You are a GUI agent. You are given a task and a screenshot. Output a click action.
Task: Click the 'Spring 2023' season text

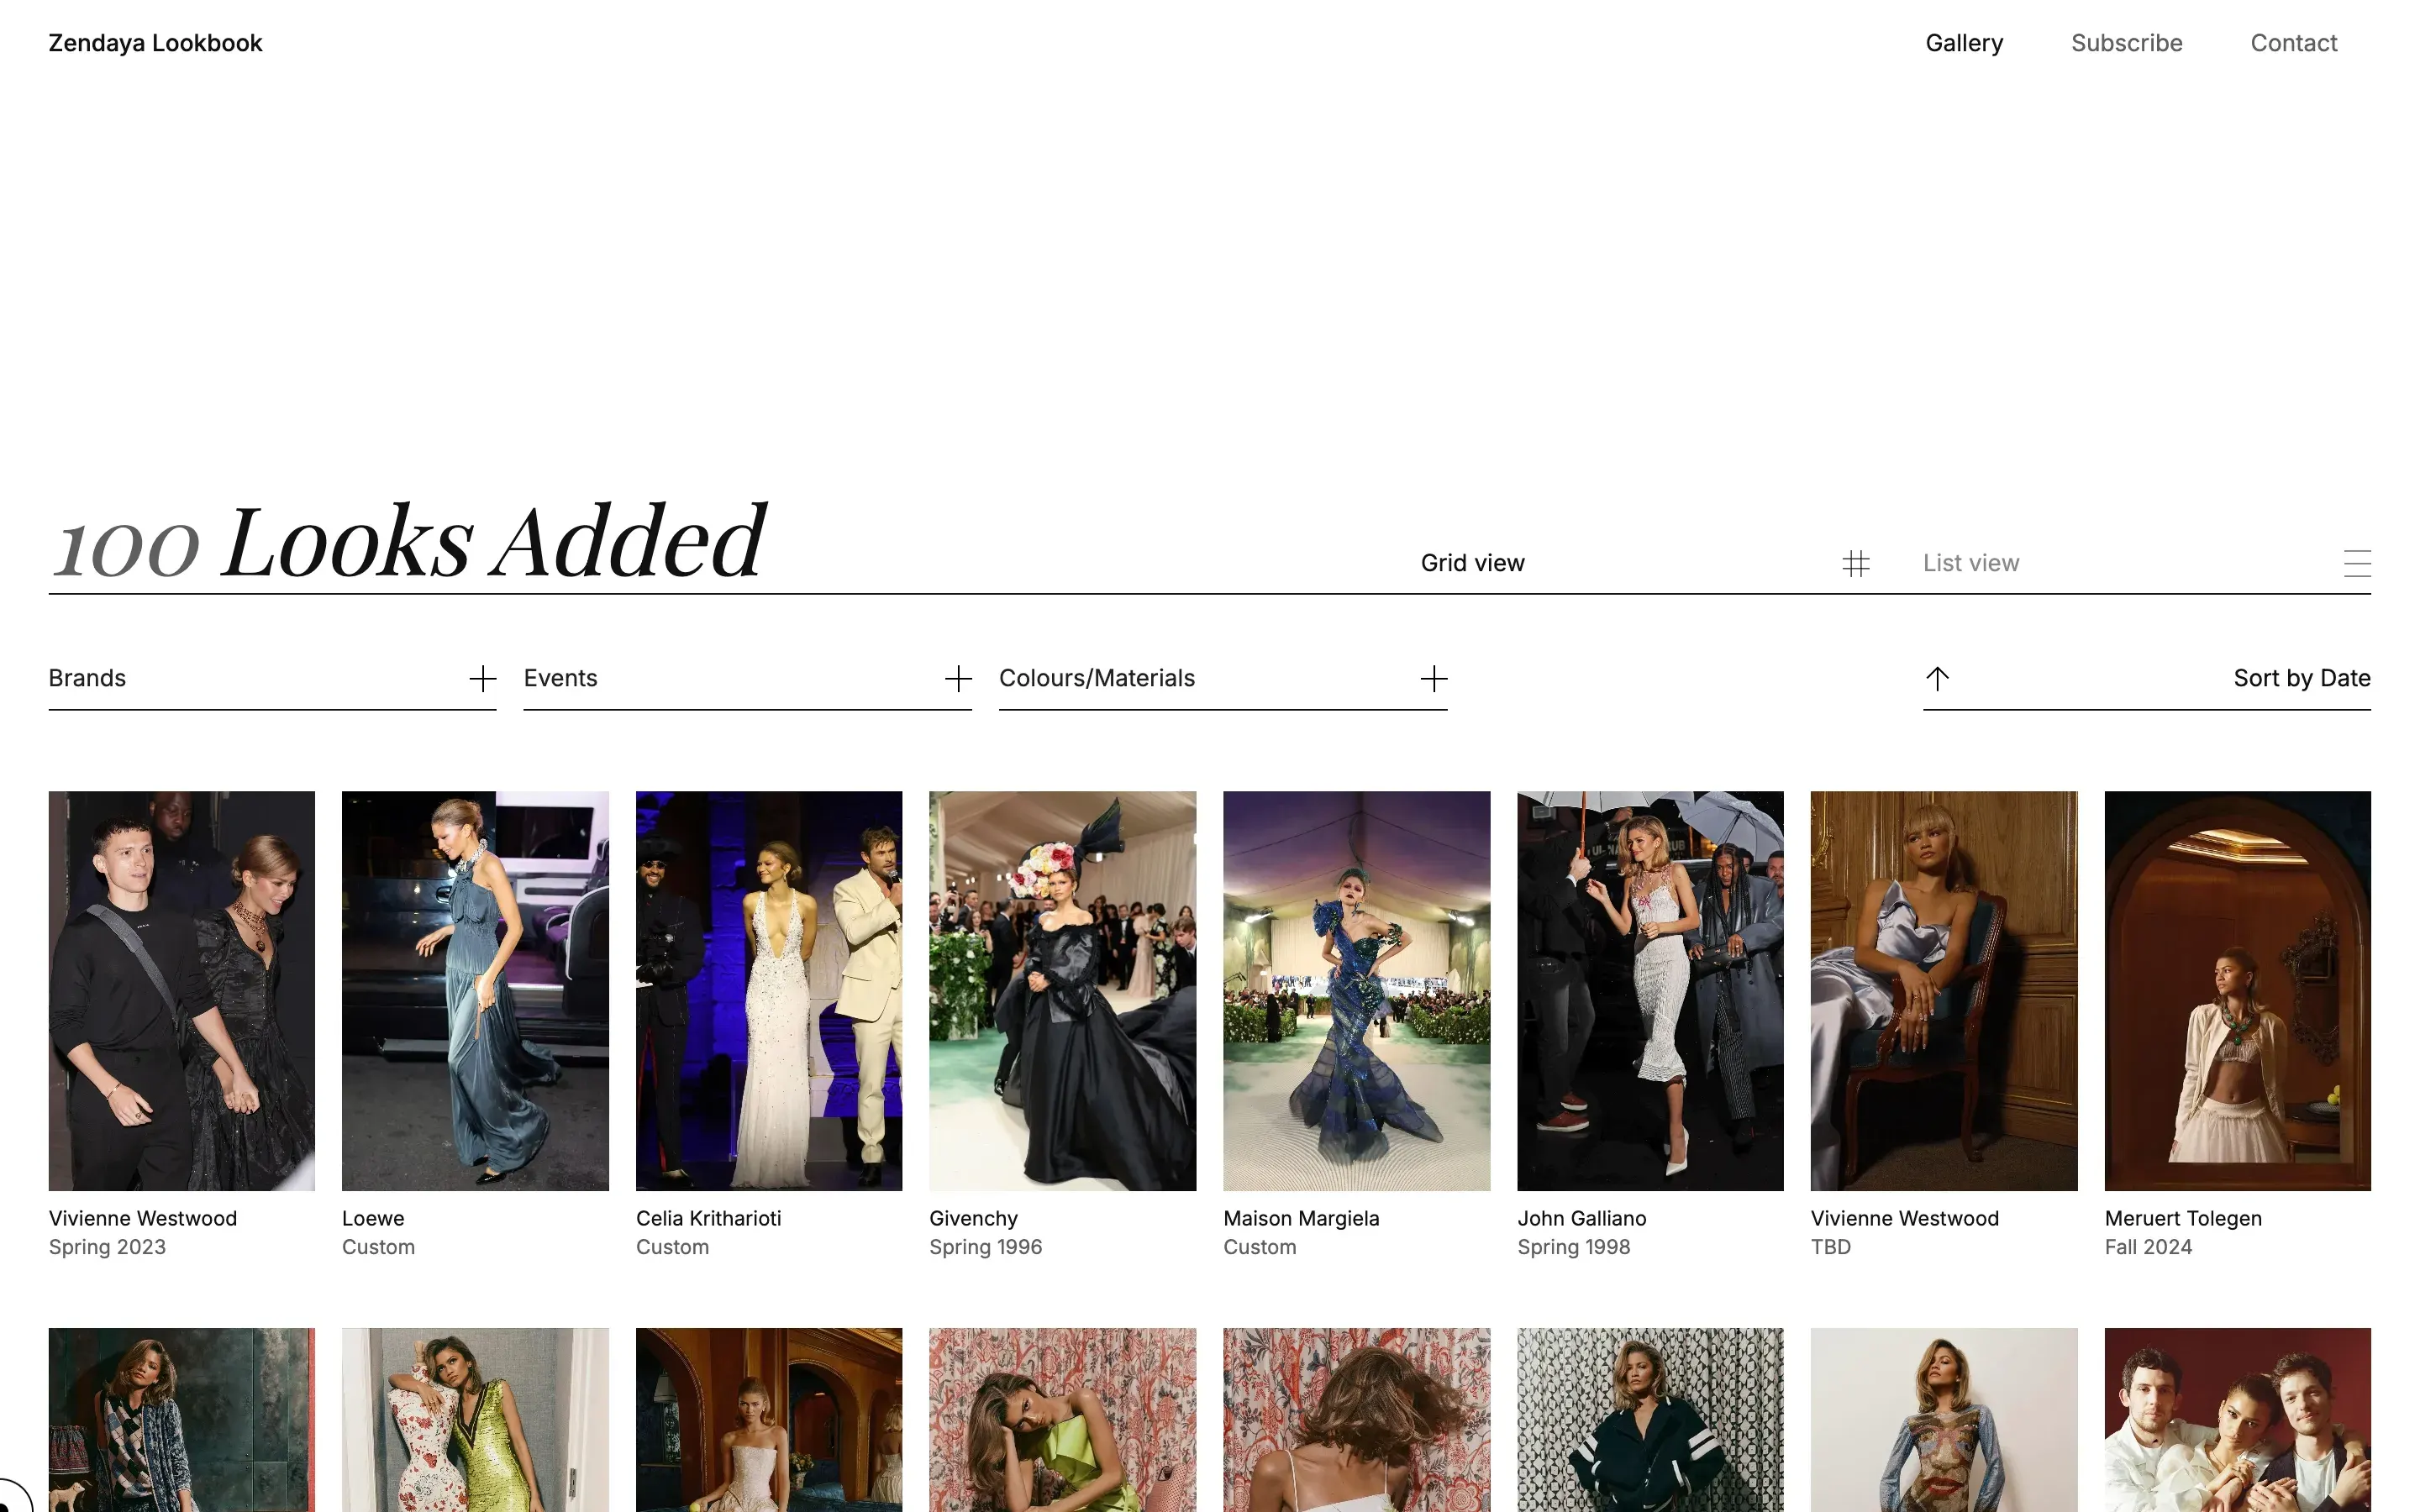pyautogui.click(x=107, y=1247)
